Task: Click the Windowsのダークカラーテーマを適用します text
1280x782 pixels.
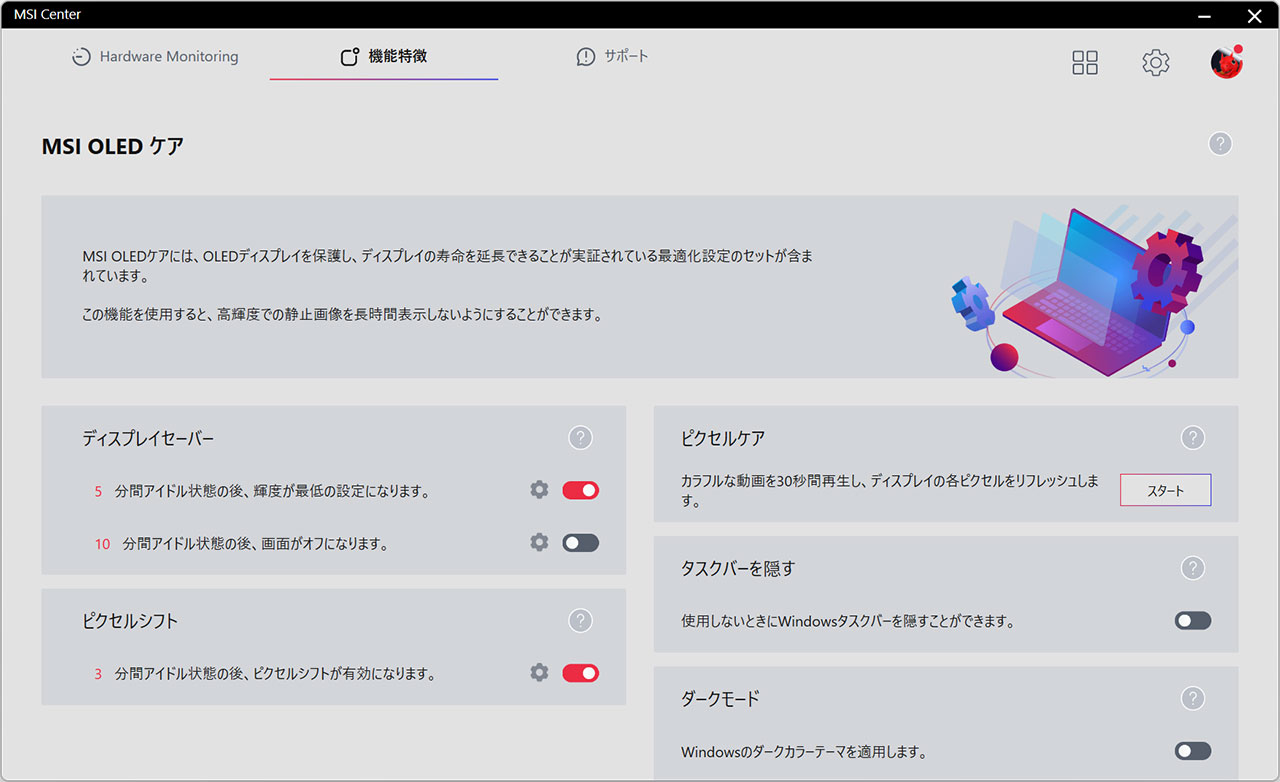Action: (x=804, y=751)
